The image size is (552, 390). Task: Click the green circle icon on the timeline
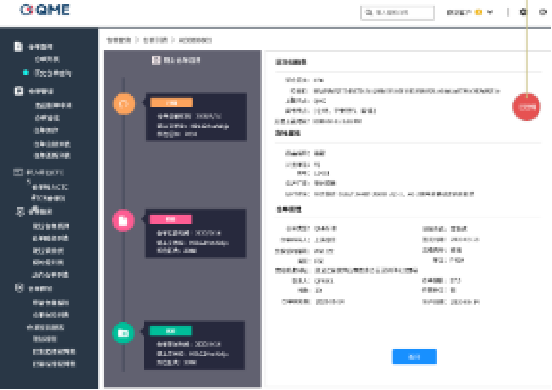coord(123,333)
